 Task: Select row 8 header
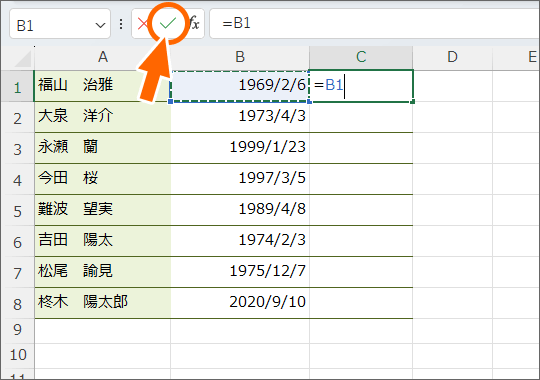[x=17, y=304]
